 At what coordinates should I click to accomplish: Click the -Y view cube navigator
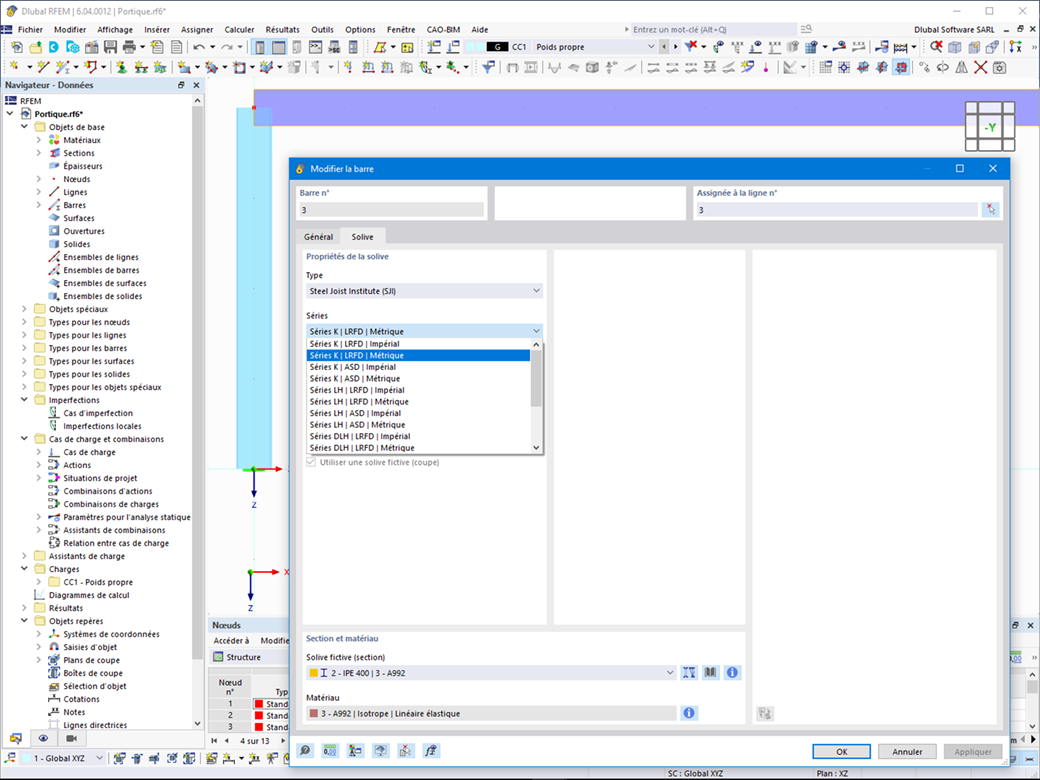990,127
